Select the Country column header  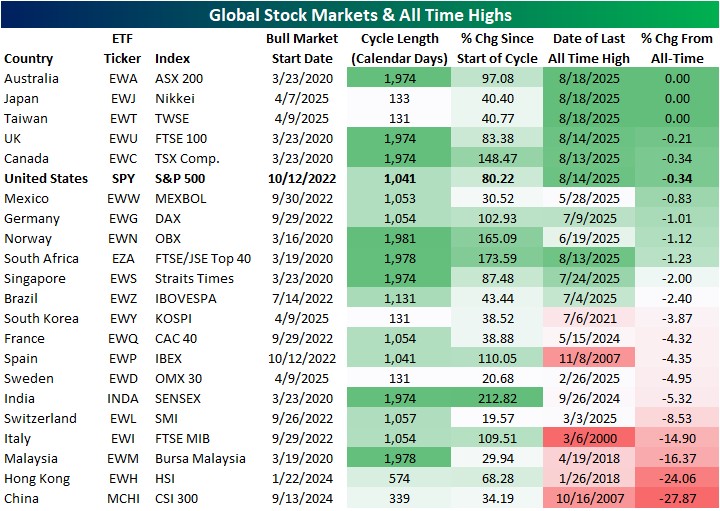tap(29, 59)
